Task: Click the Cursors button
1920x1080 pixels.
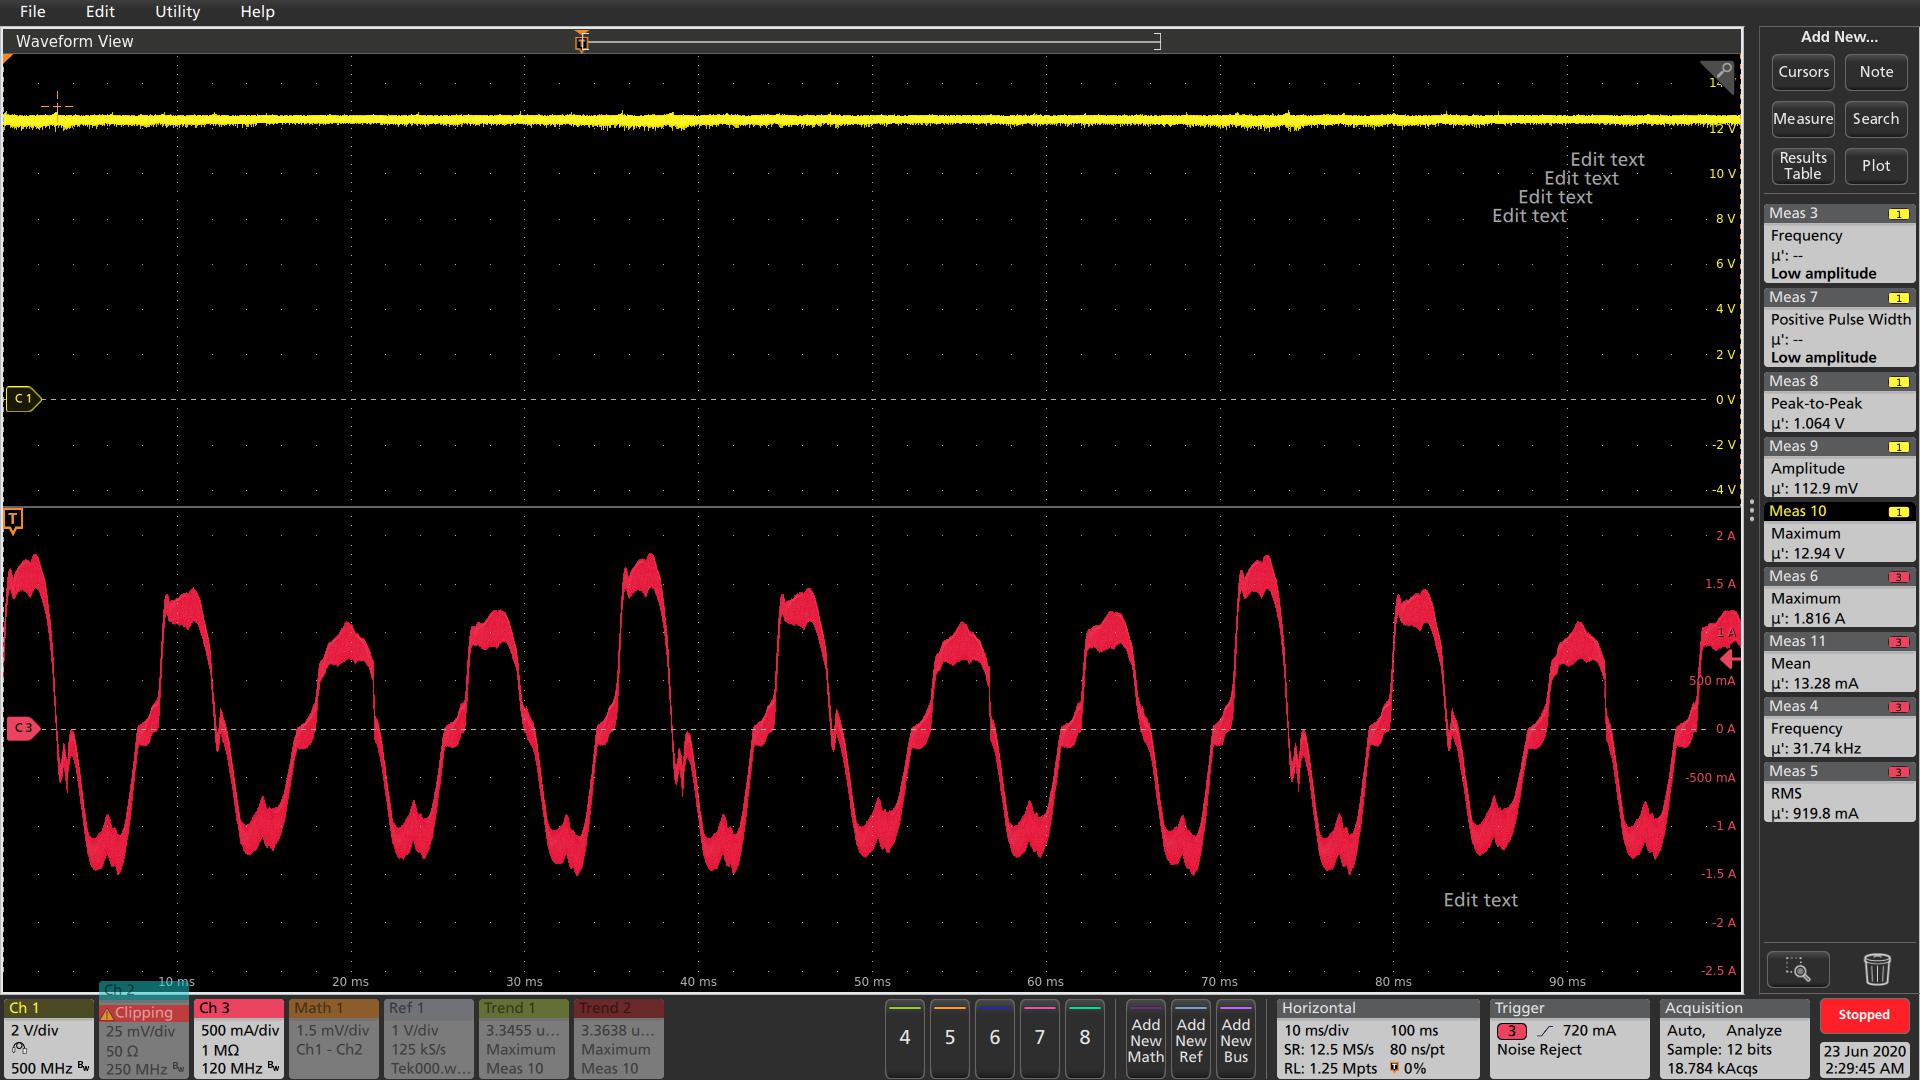Action: tap(1803, 72)
